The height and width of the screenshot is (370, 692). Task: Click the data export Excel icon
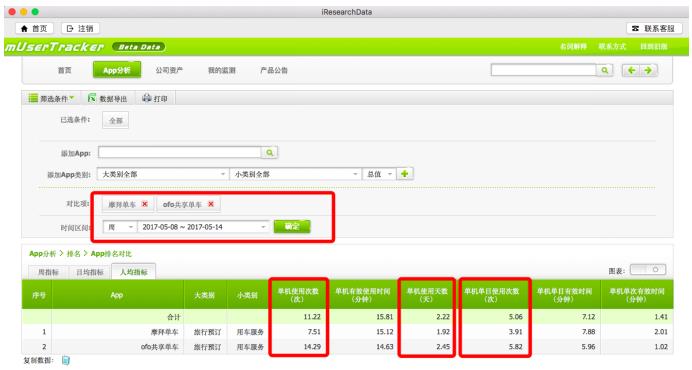click(x=92, y=98)
